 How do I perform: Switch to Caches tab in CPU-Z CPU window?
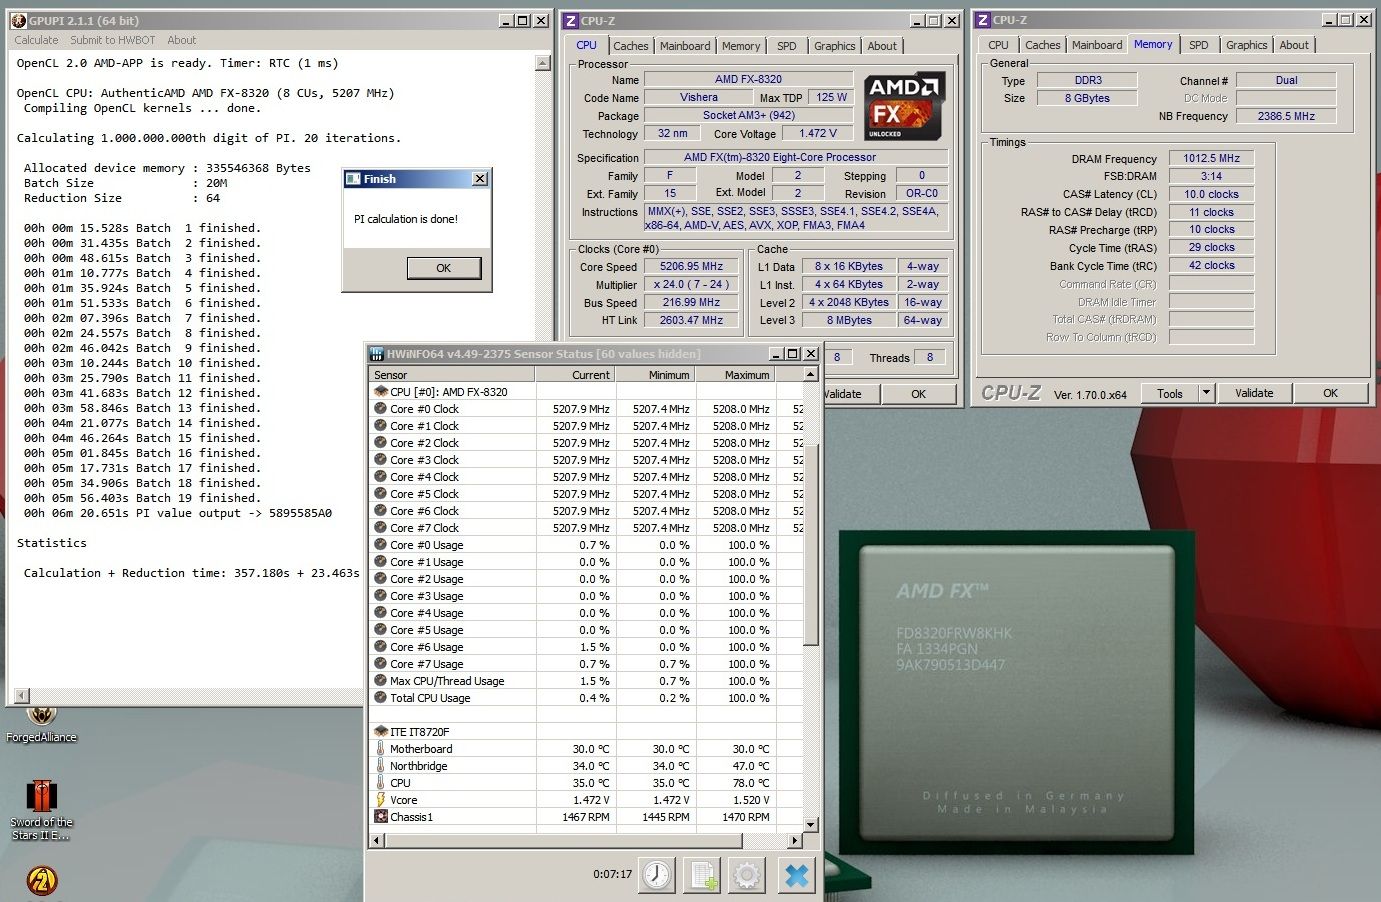coord(631,46)
